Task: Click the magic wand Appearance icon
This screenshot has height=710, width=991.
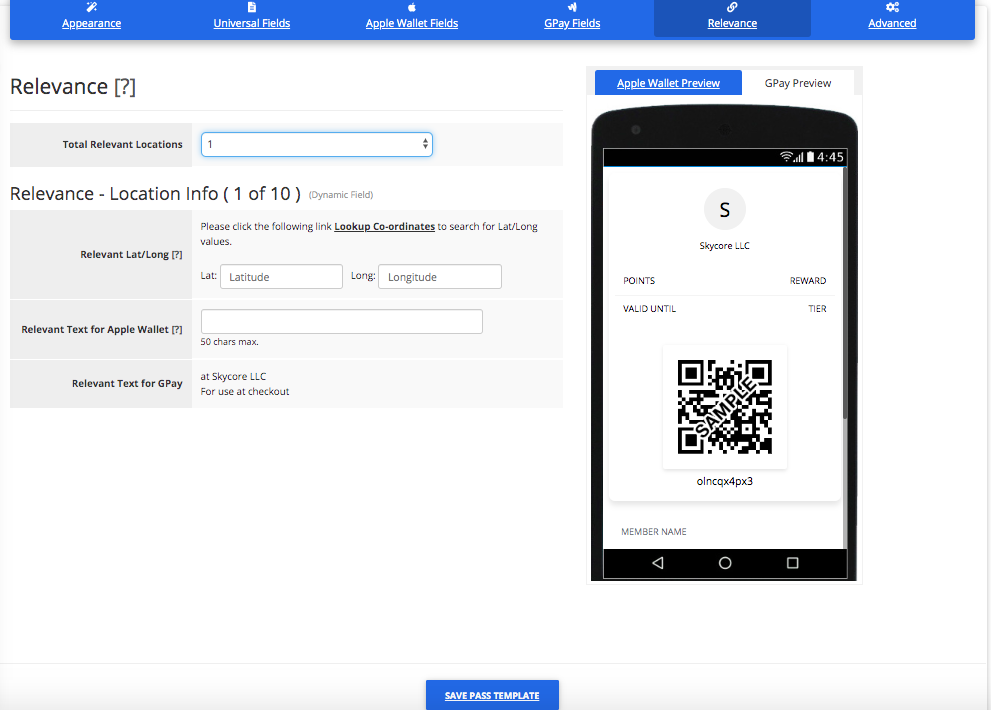Action: pyautogui.click(x=92, y=7)
